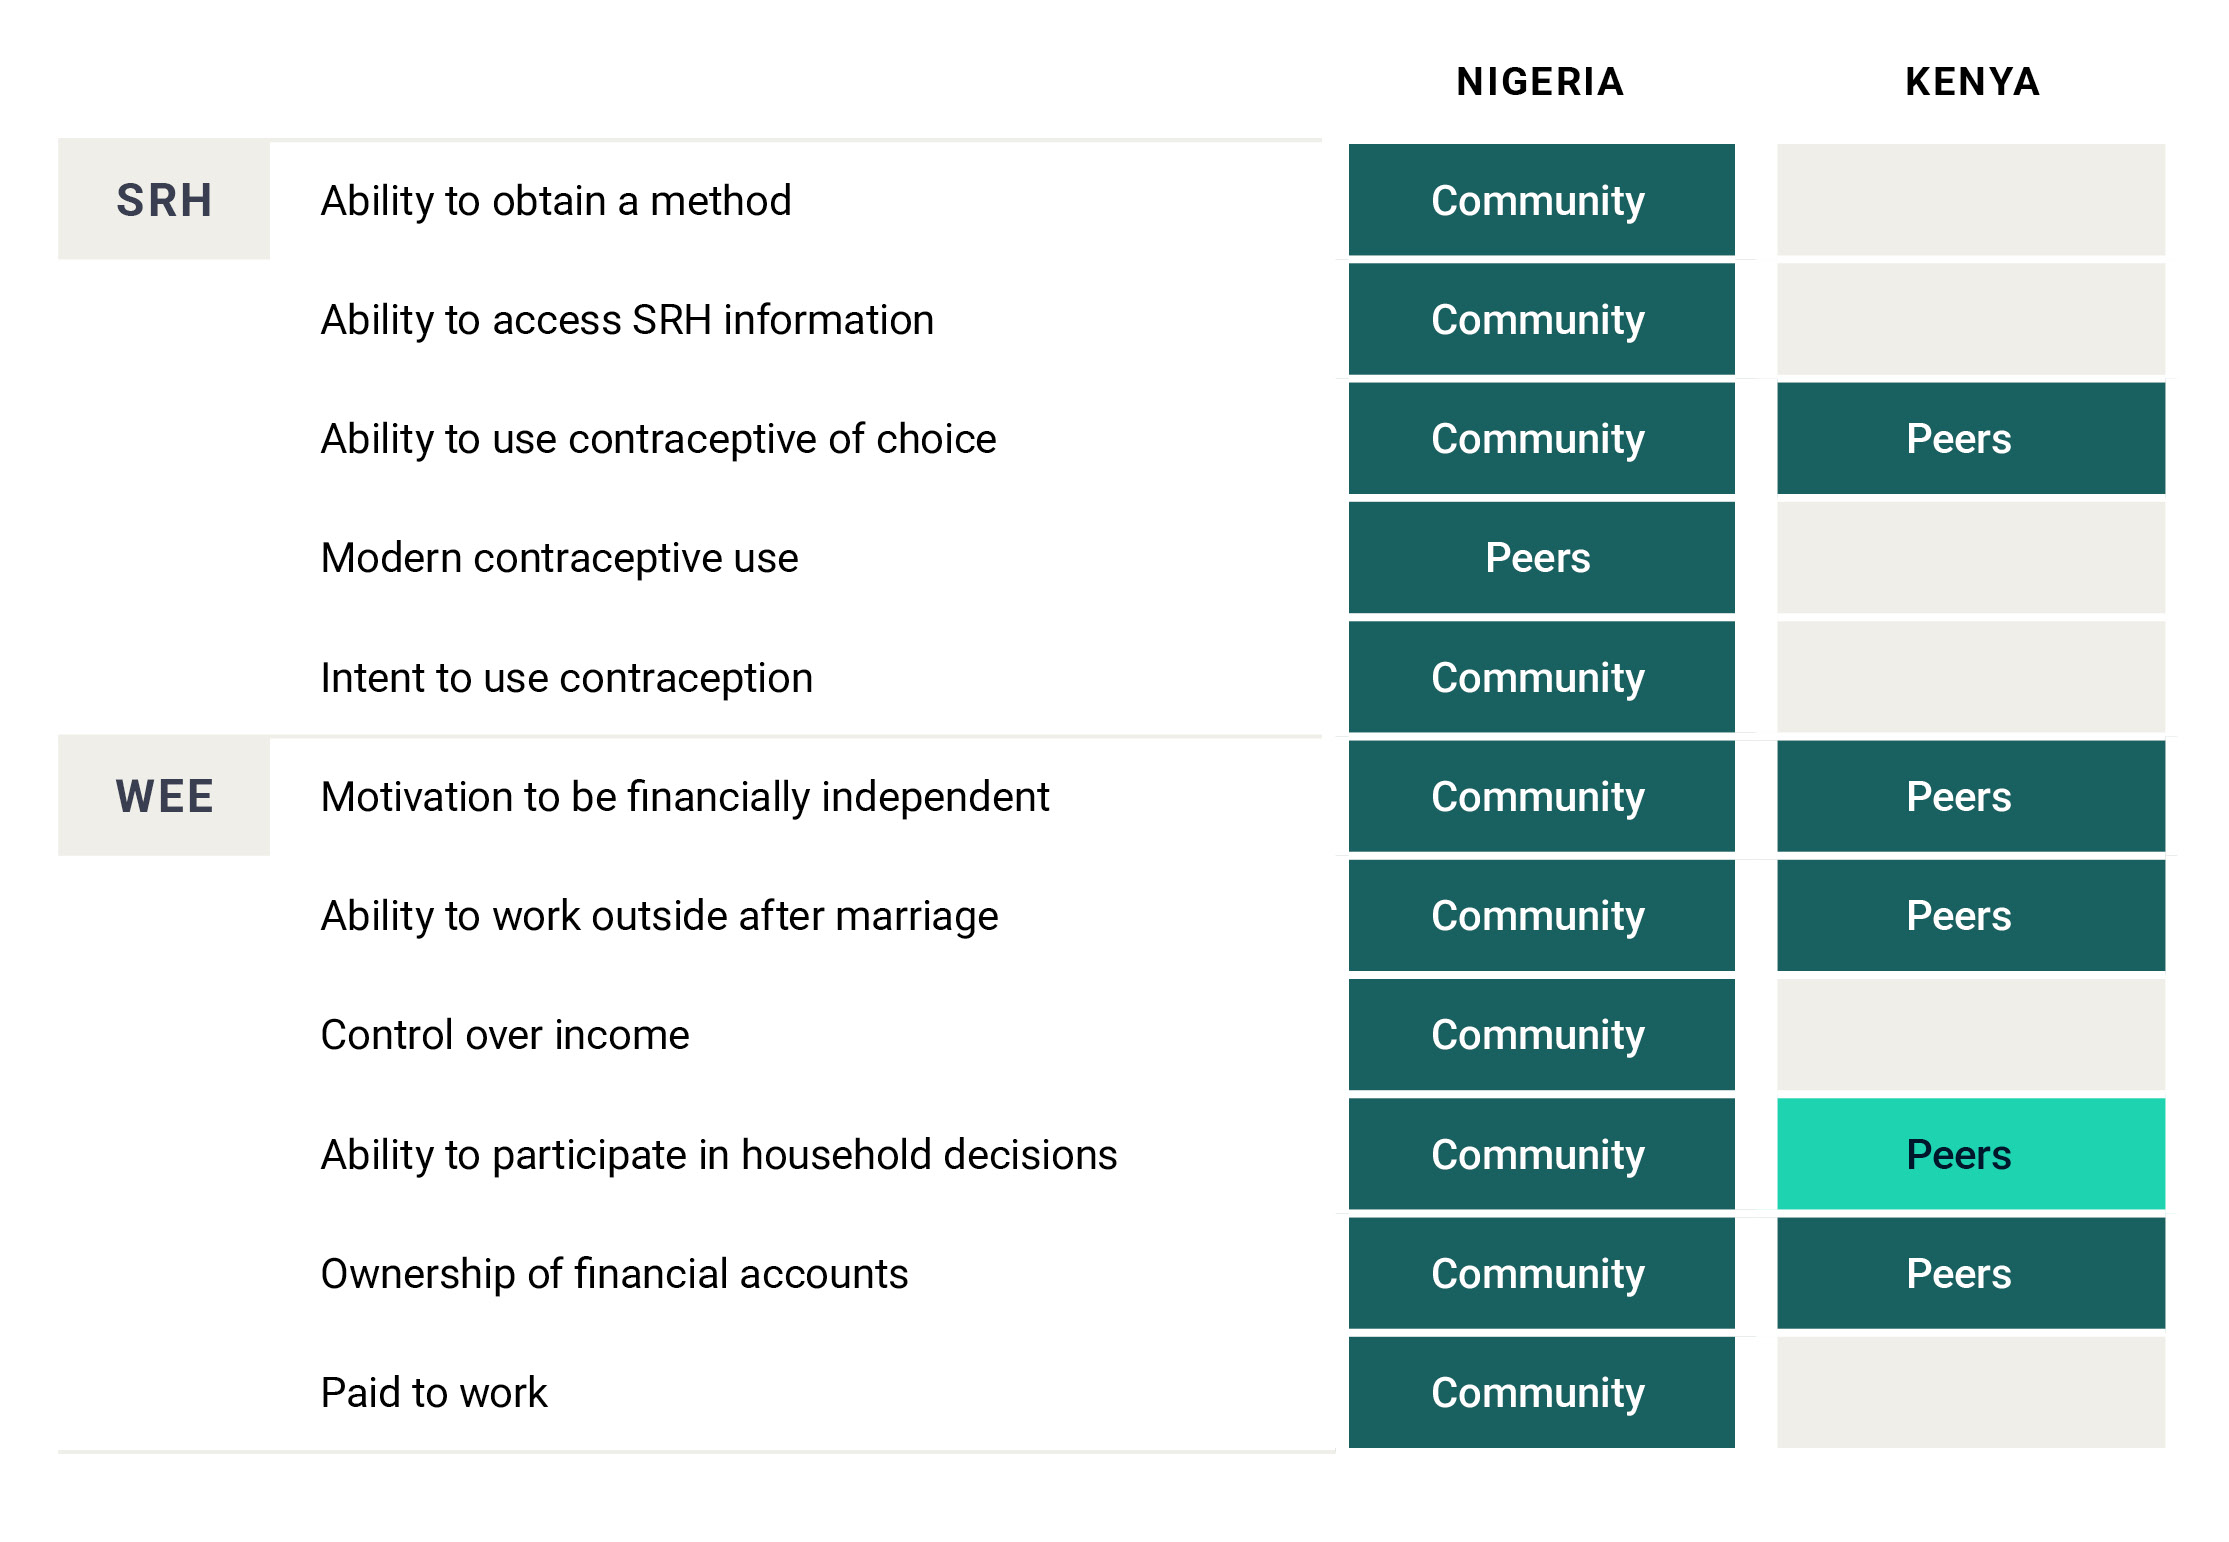This screenshot has height=1542, width=2229.
Task: Click Nigeria Community cell for Paid to work
Action: [1540, 1393]
